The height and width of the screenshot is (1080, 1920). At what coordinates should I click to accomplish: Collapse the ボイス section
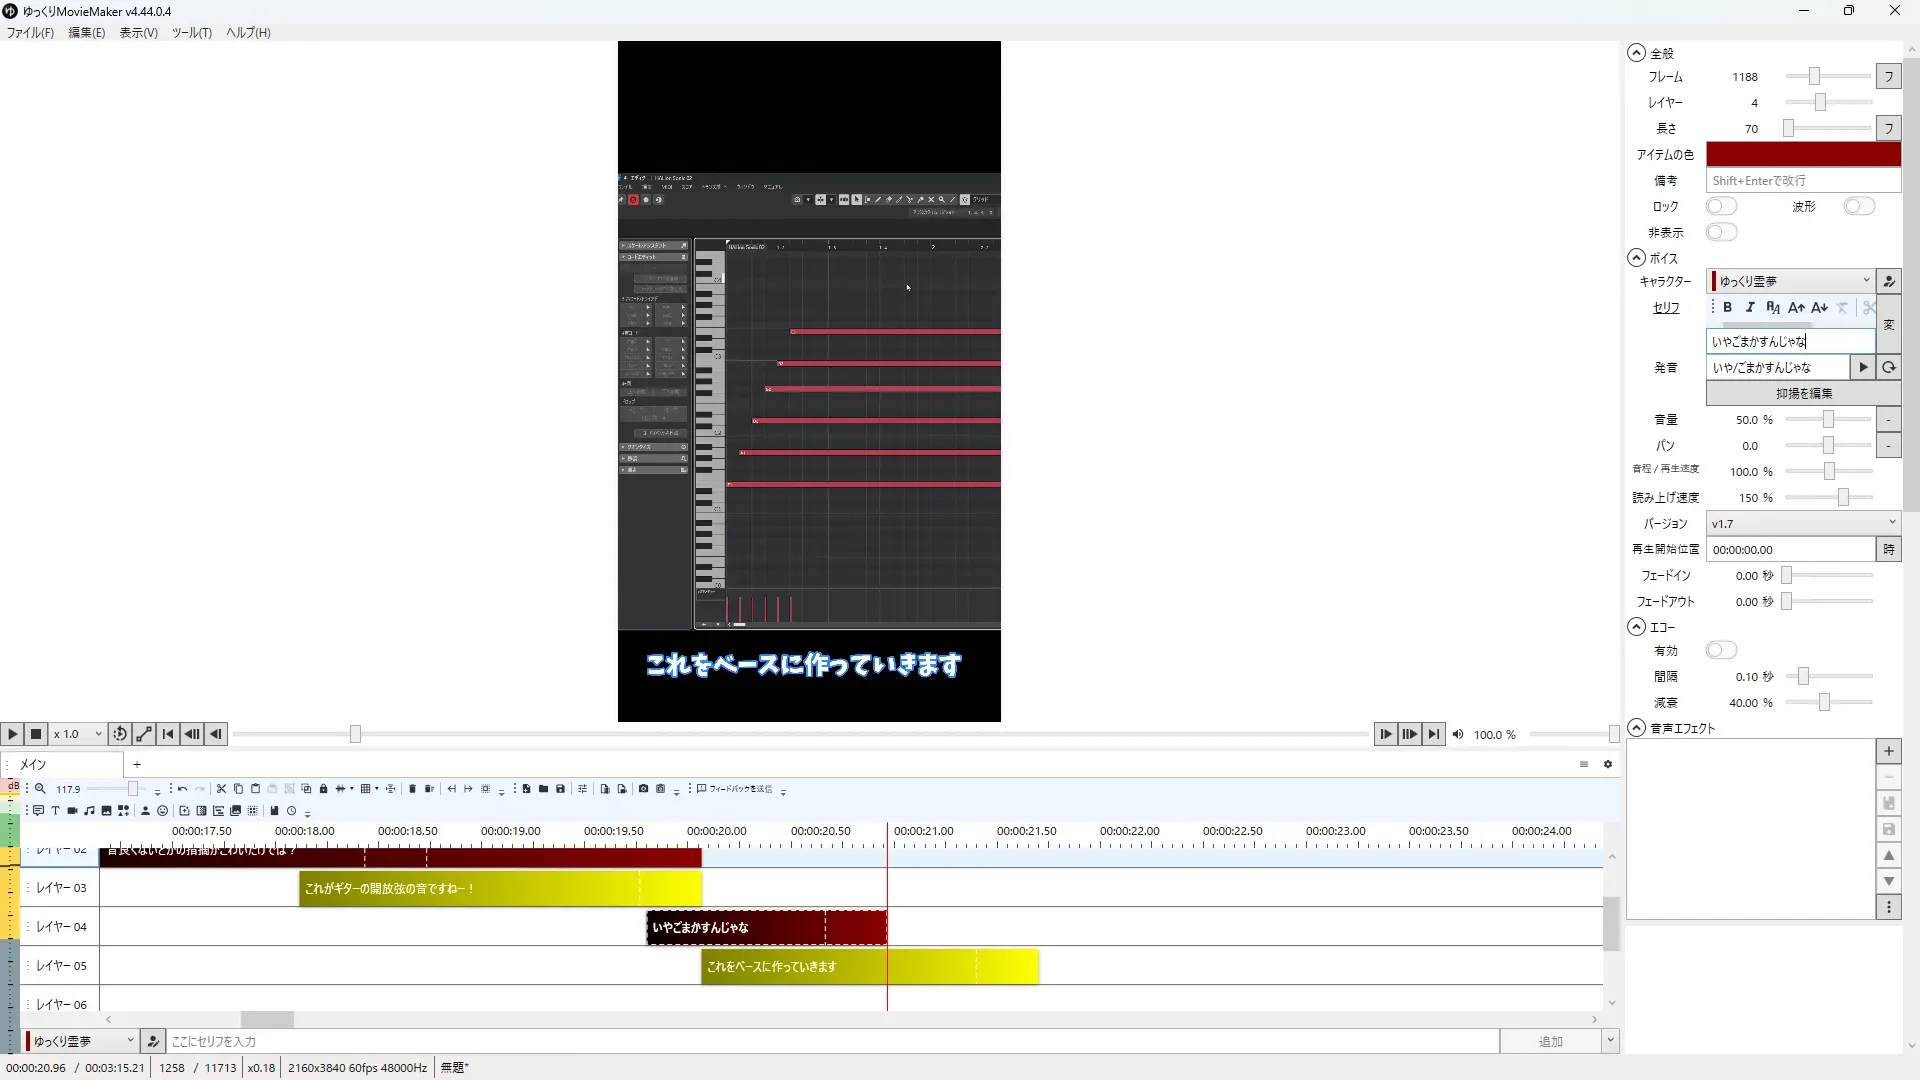(1636, 258)
